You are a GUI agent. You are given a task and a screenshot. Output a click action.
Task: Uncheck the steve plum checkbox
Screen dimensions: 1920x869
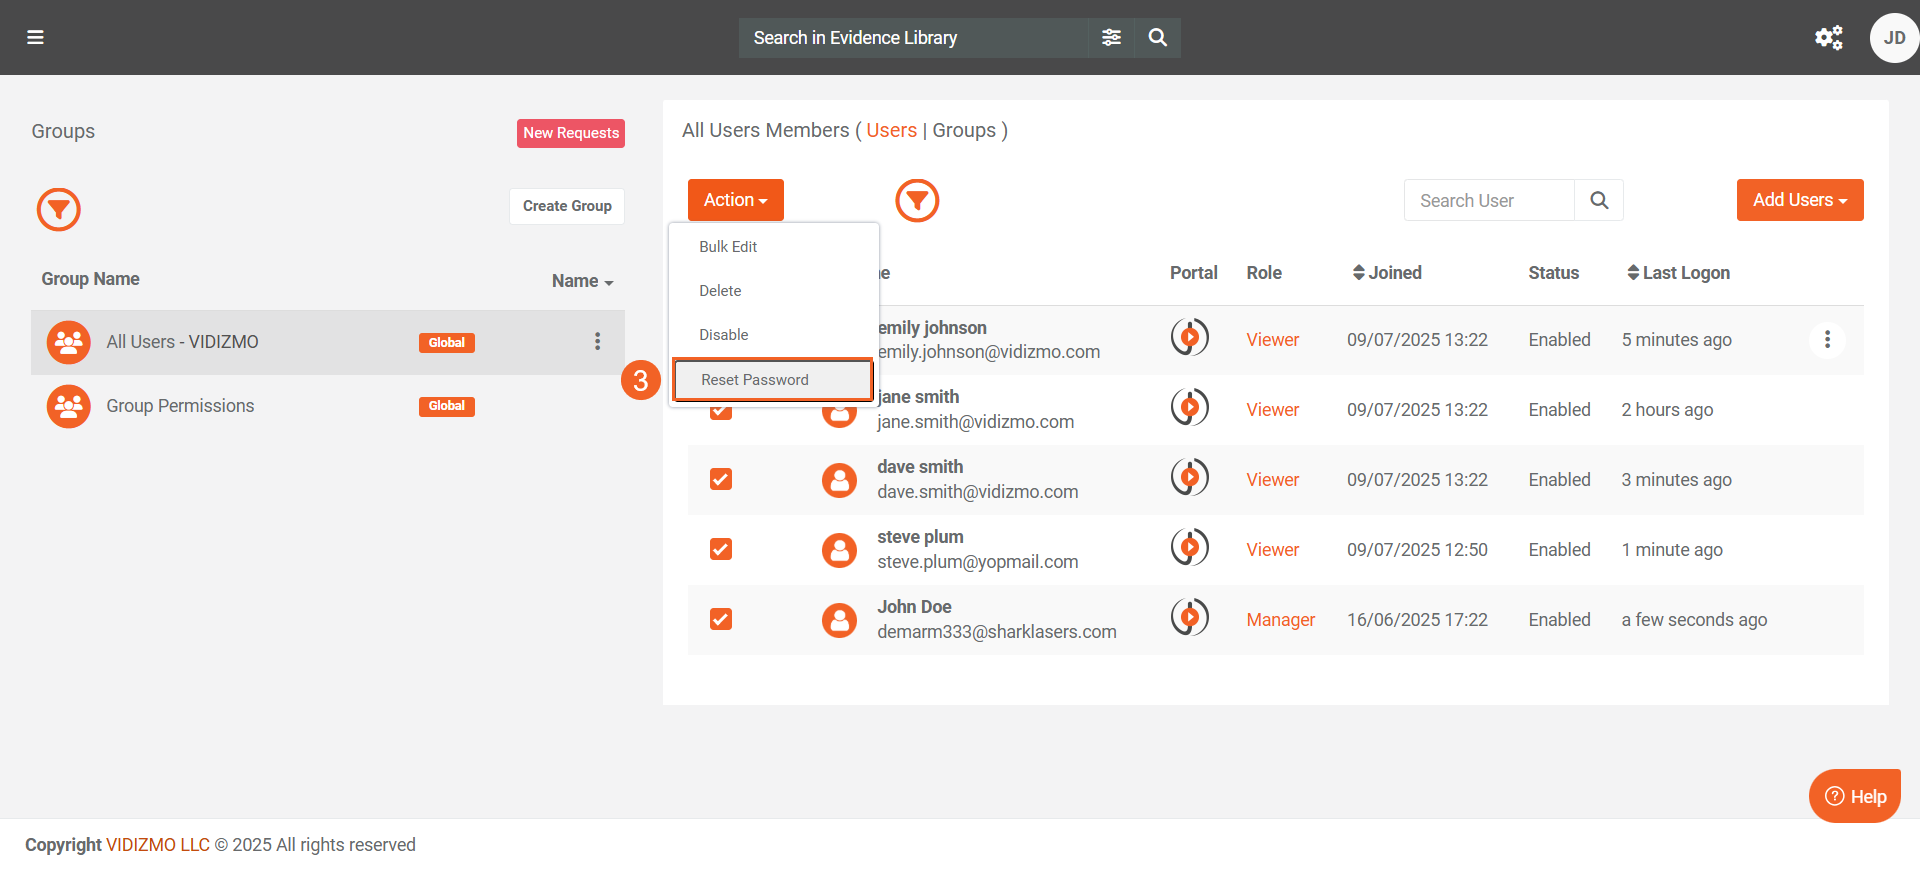click(x=721, y=550)
